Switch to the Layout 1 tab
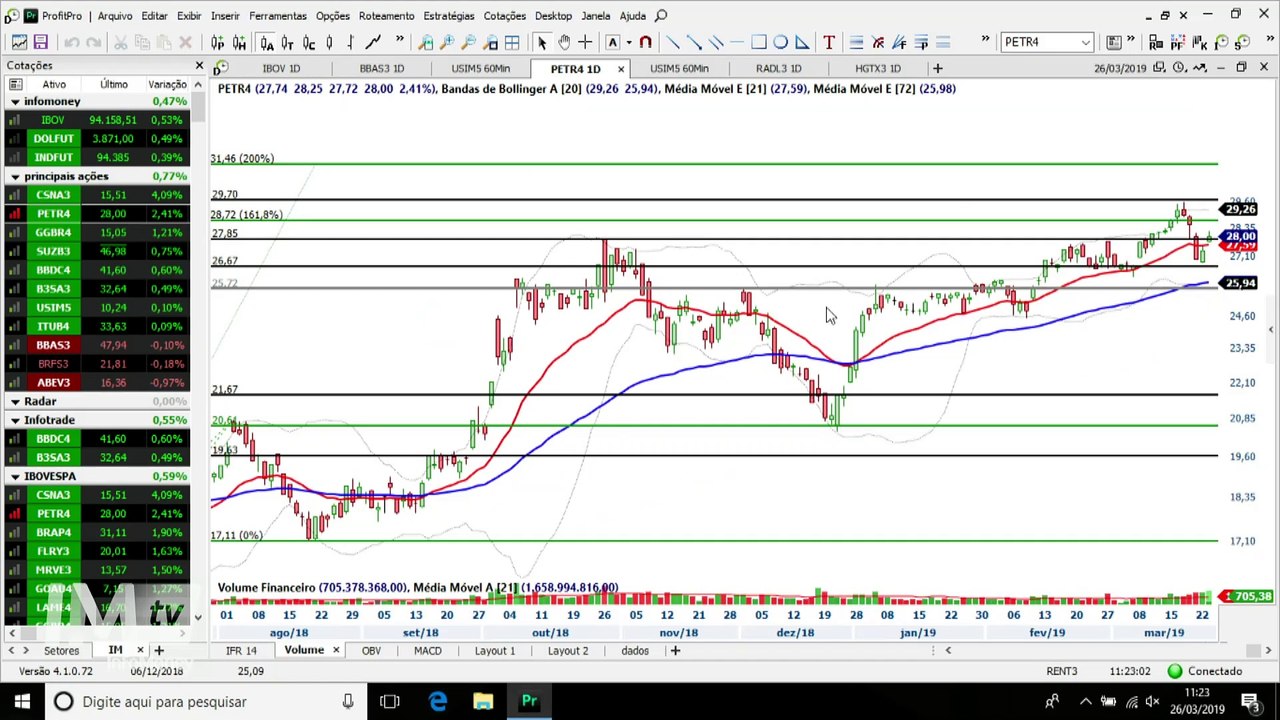Image resolution: width=1280 pixels, height=720 pixels. click(495, 651)
